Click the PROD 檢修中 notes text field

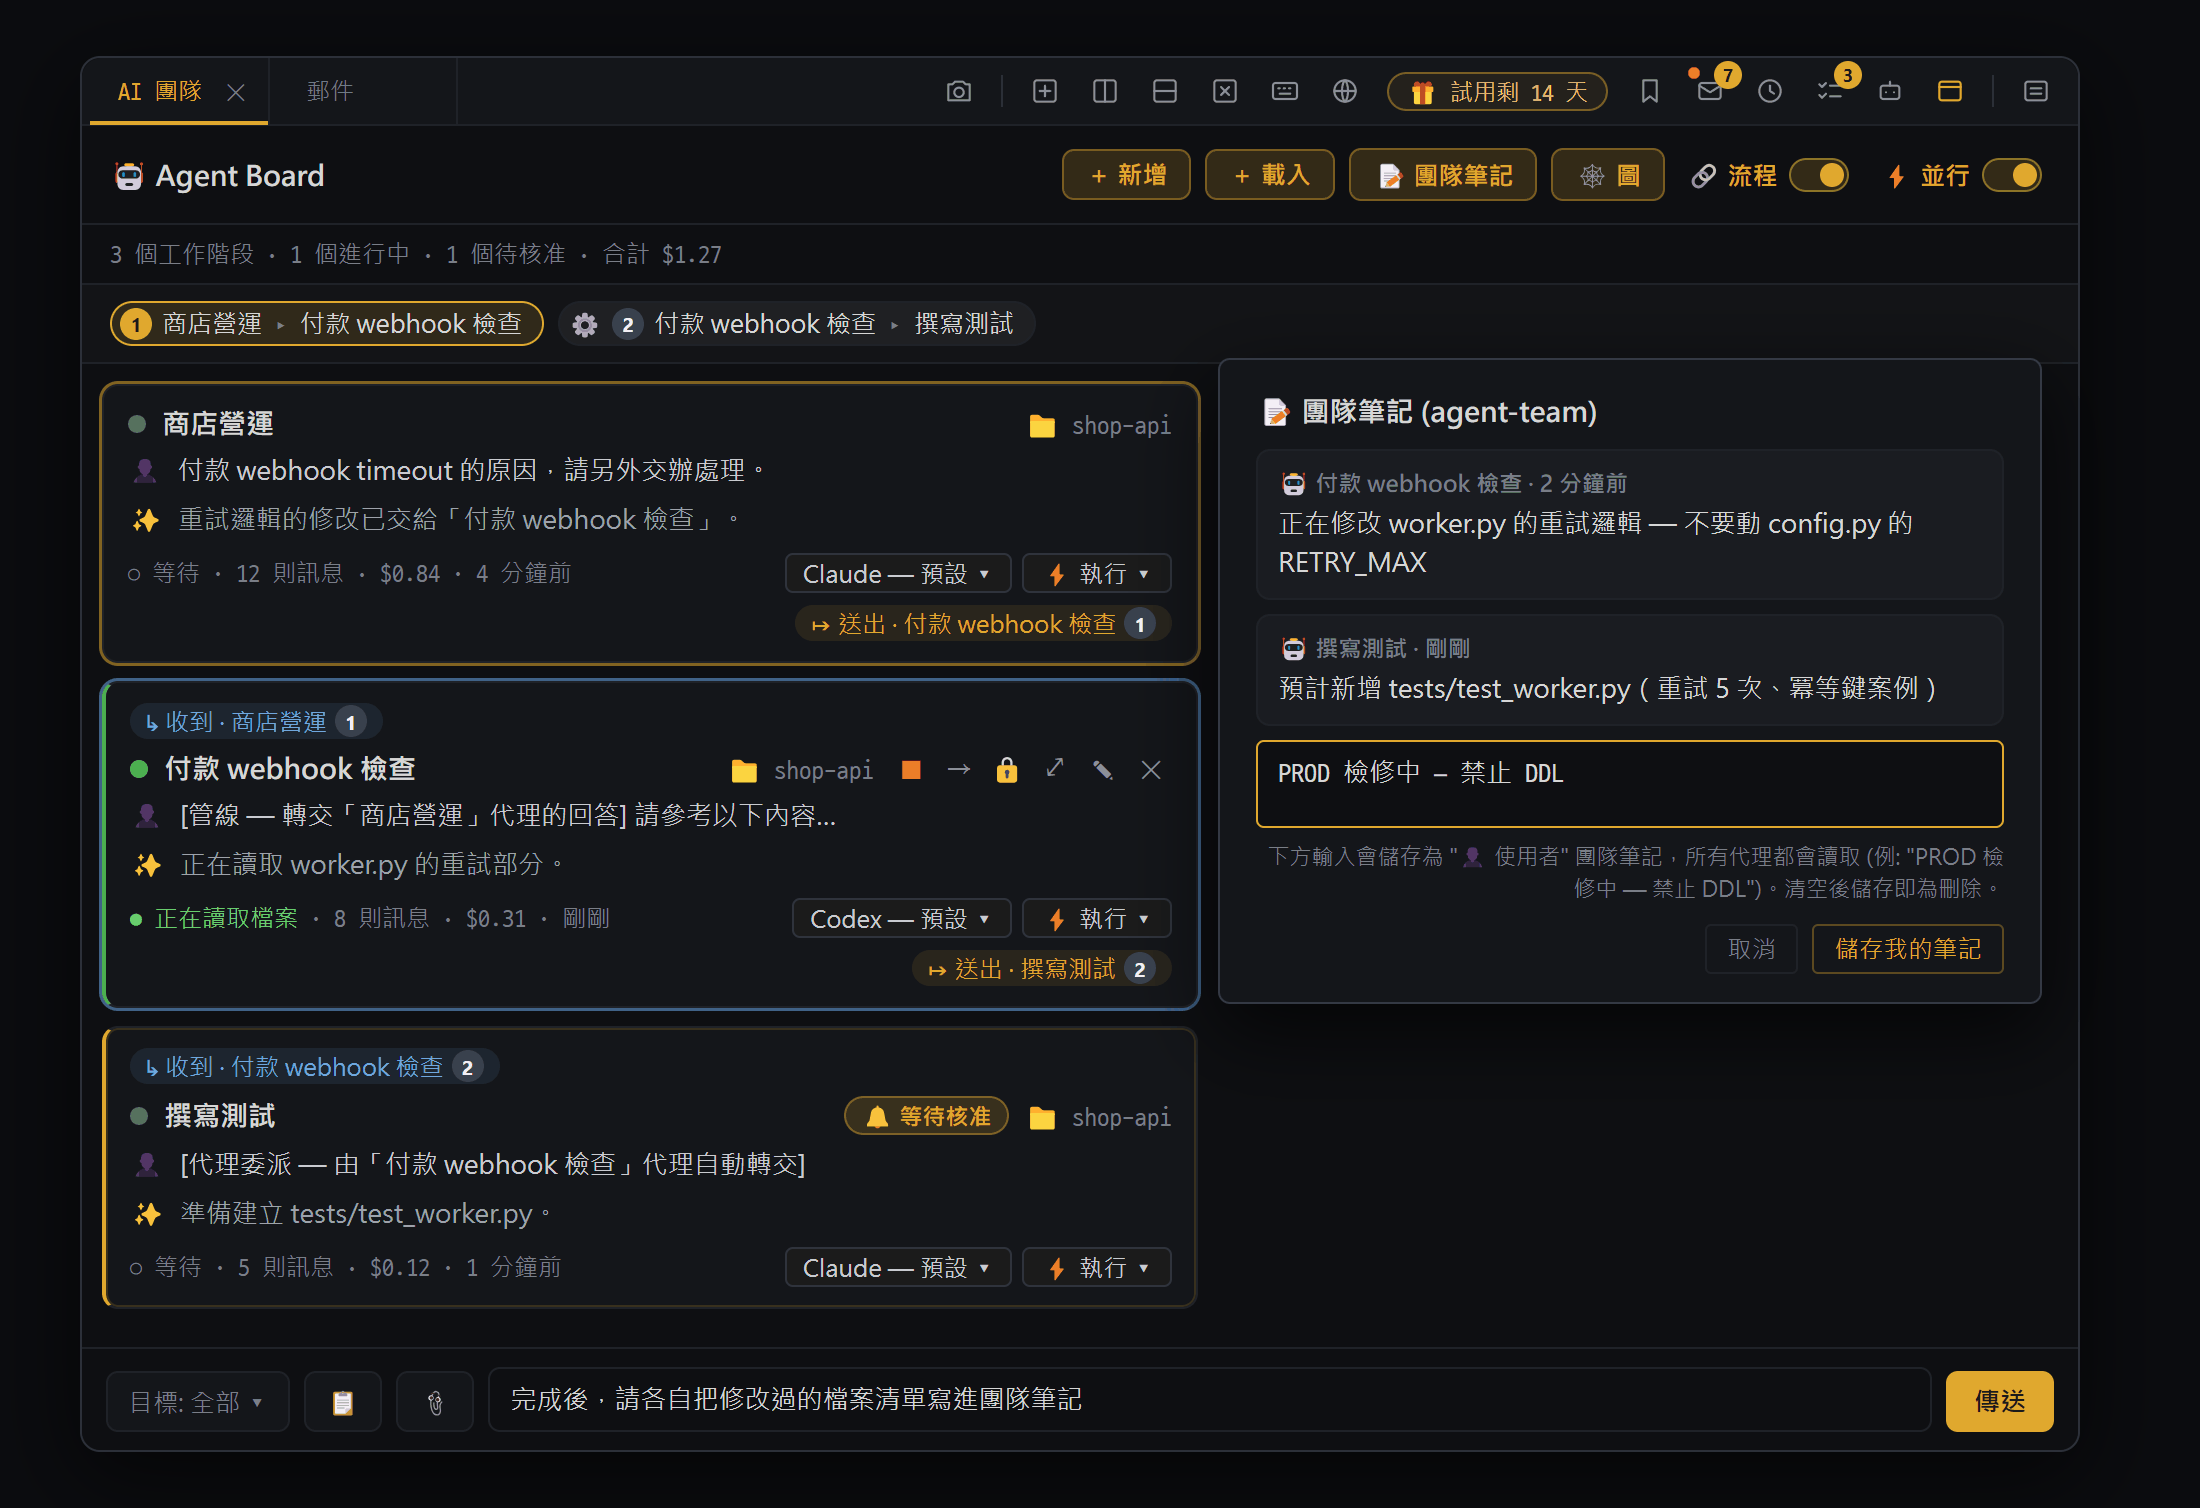pyautogui.click(x=1630, y=784)
